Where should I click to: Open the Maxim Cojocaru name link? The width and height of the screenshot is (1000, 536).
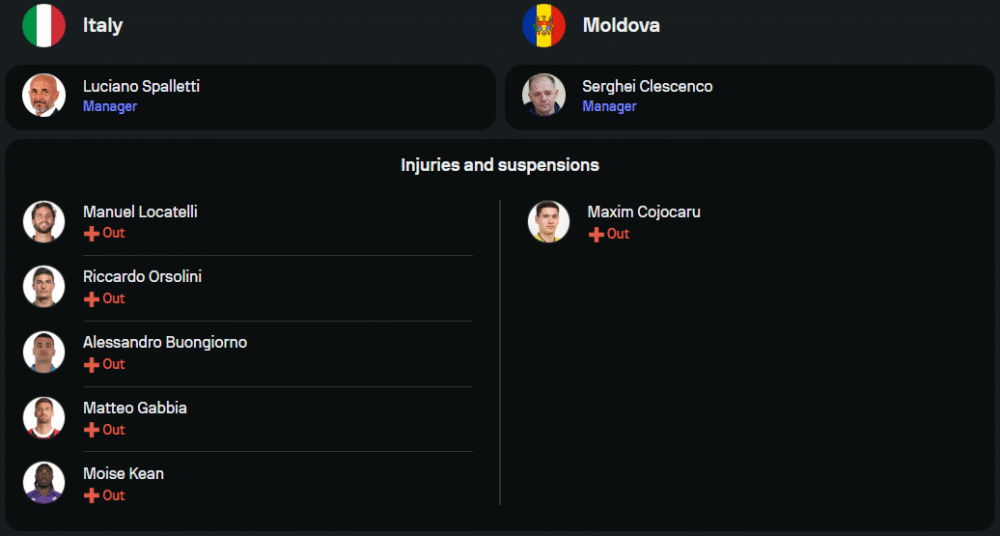pyautogui.click(x=643, y=212)
